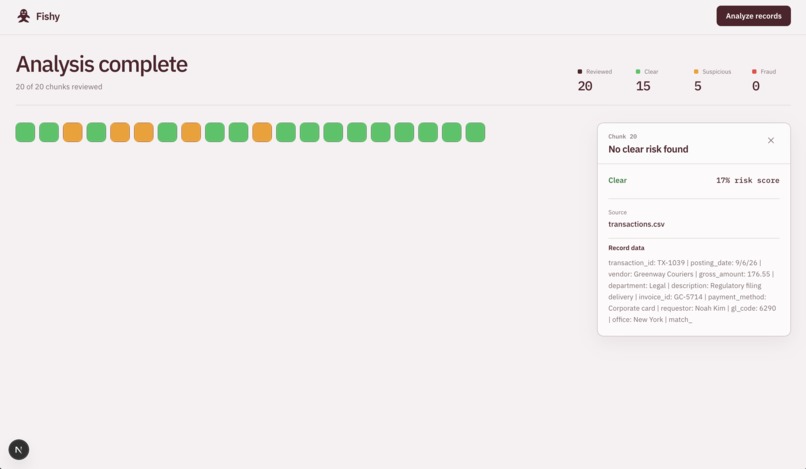Click the transactions.csv source name
Image resolution: width=806 pixels, height=469 pixels.
point(636,224)
